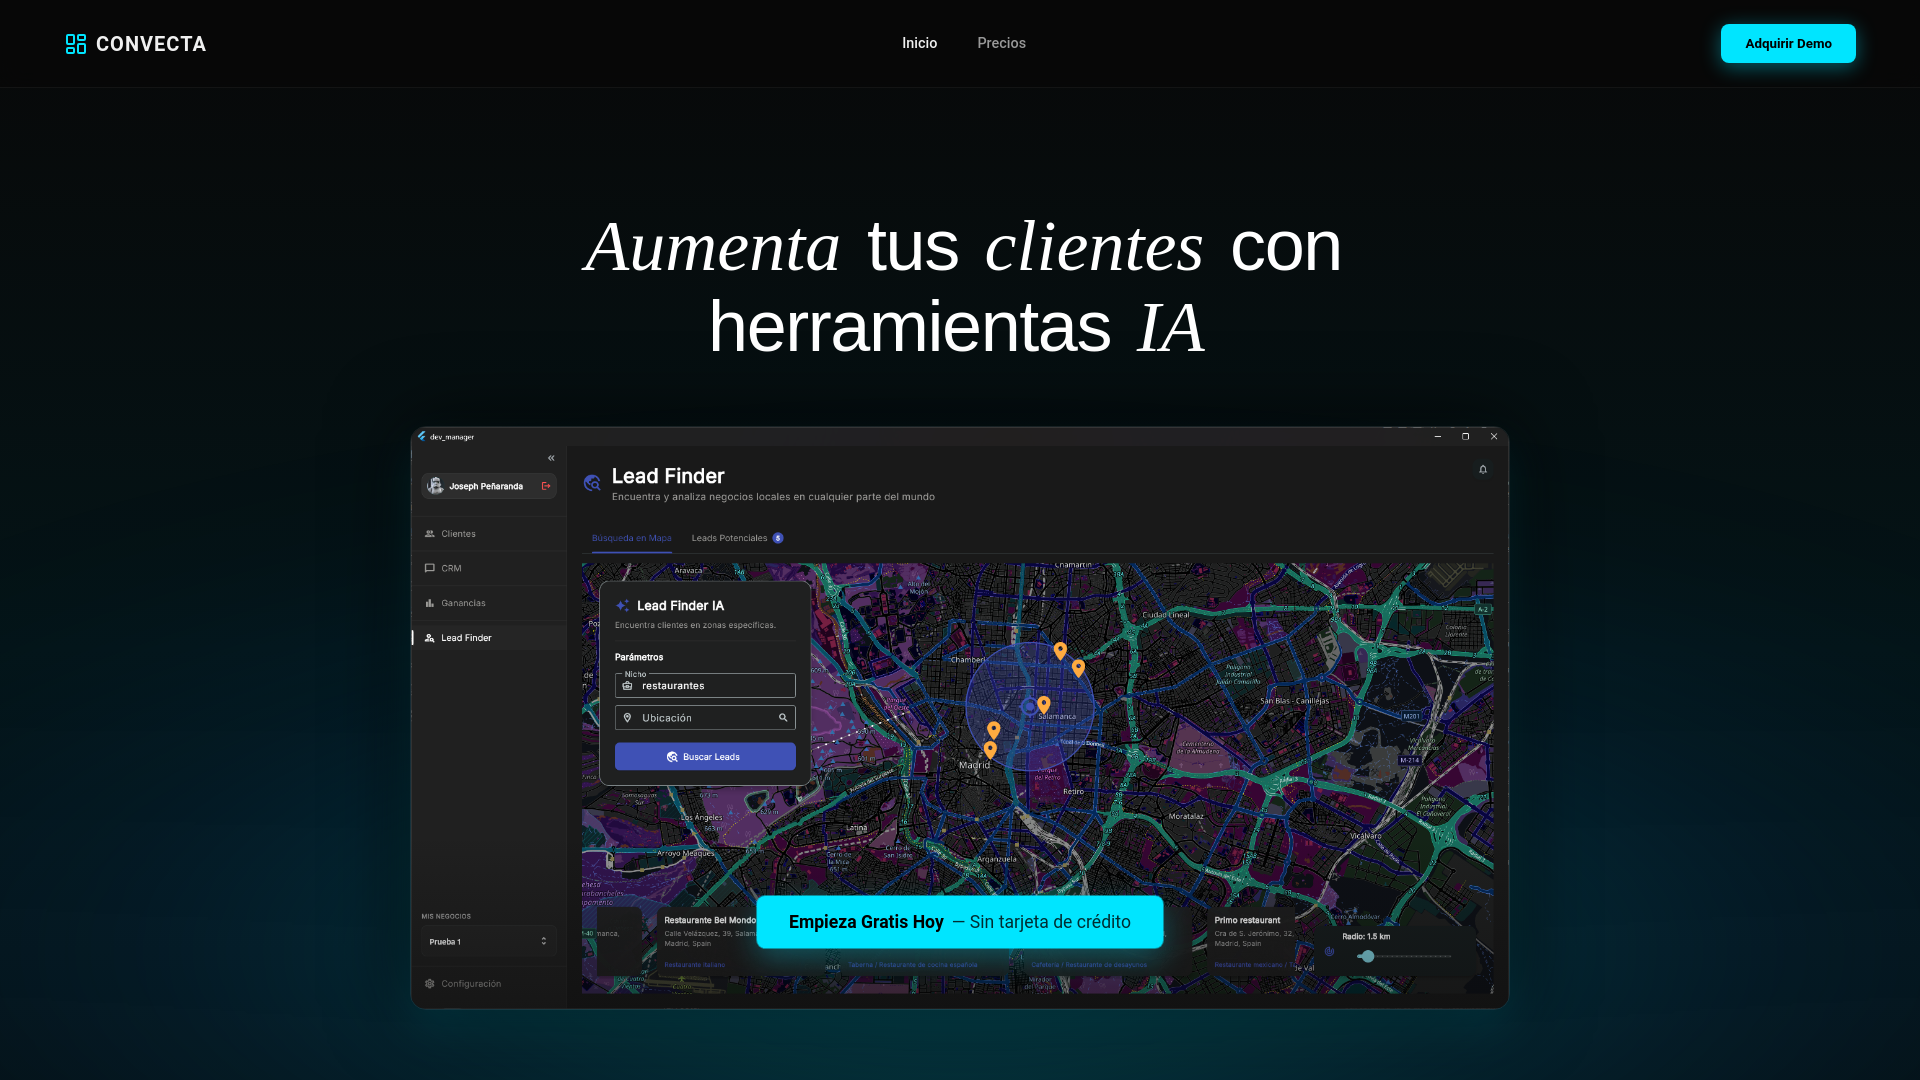1920x1080 pixels.
Task: Click the Leads Potenciales count badge
Action: click(778, 538)
